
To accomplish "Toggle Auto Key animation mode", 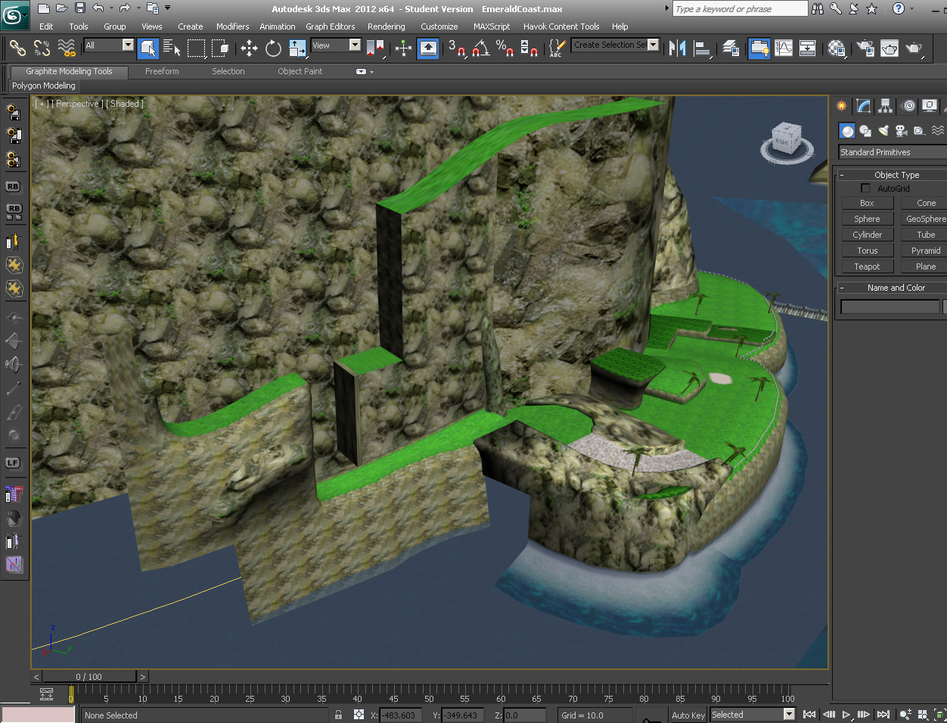I will [x=688, y=715].
